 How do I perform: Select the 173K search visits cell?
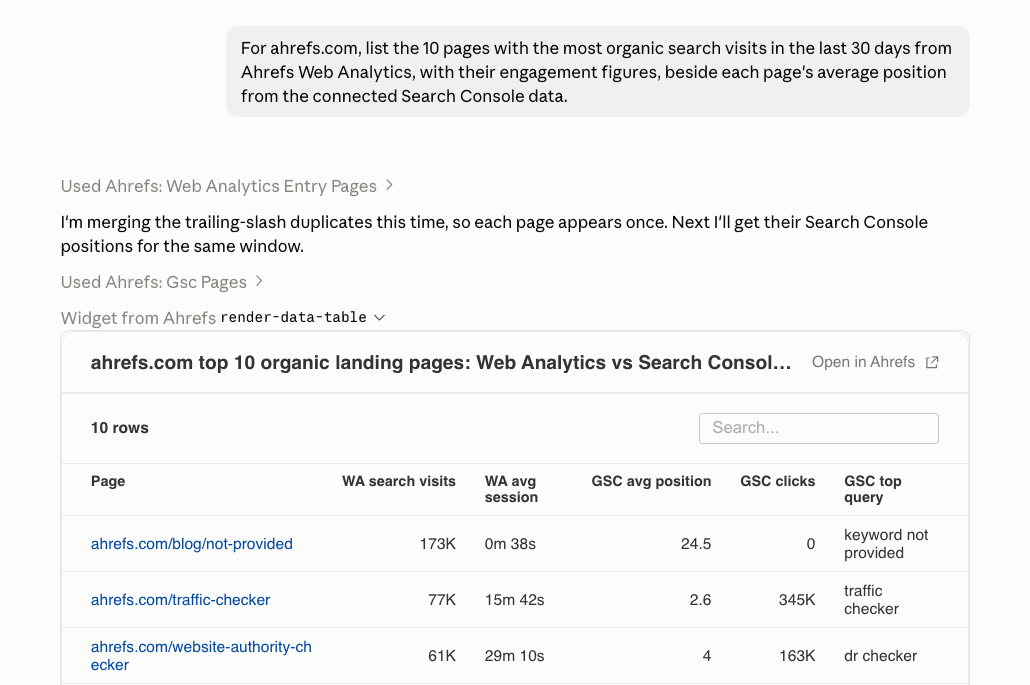(437, 544)
